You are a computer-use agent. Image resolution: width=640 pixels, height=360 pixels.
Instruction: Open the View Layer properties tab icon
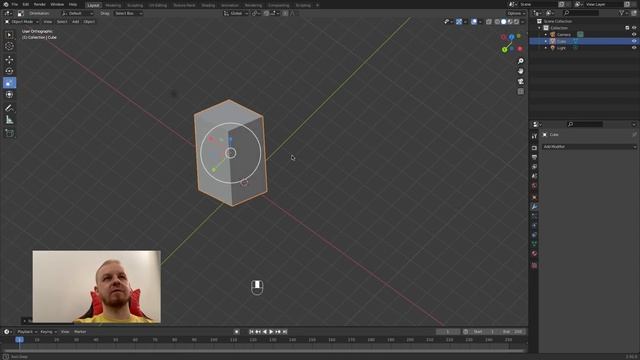pos(534,167)
